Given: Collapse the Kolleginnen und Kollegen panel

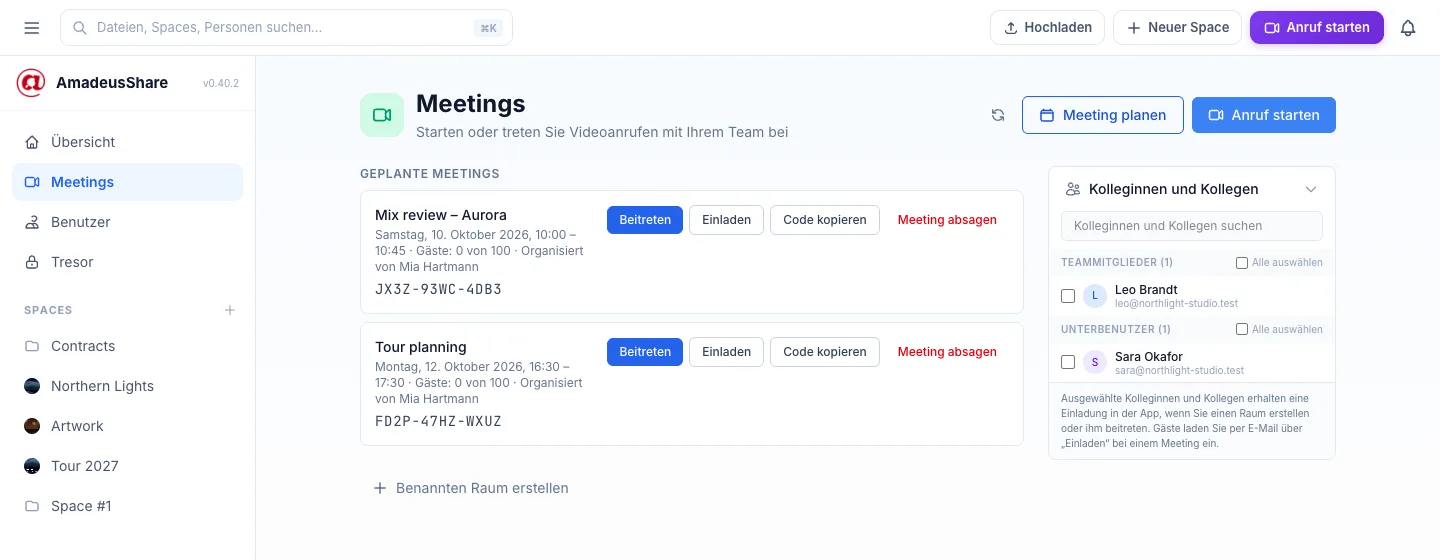Looking at the screenshot, I should click(1311, 189).
